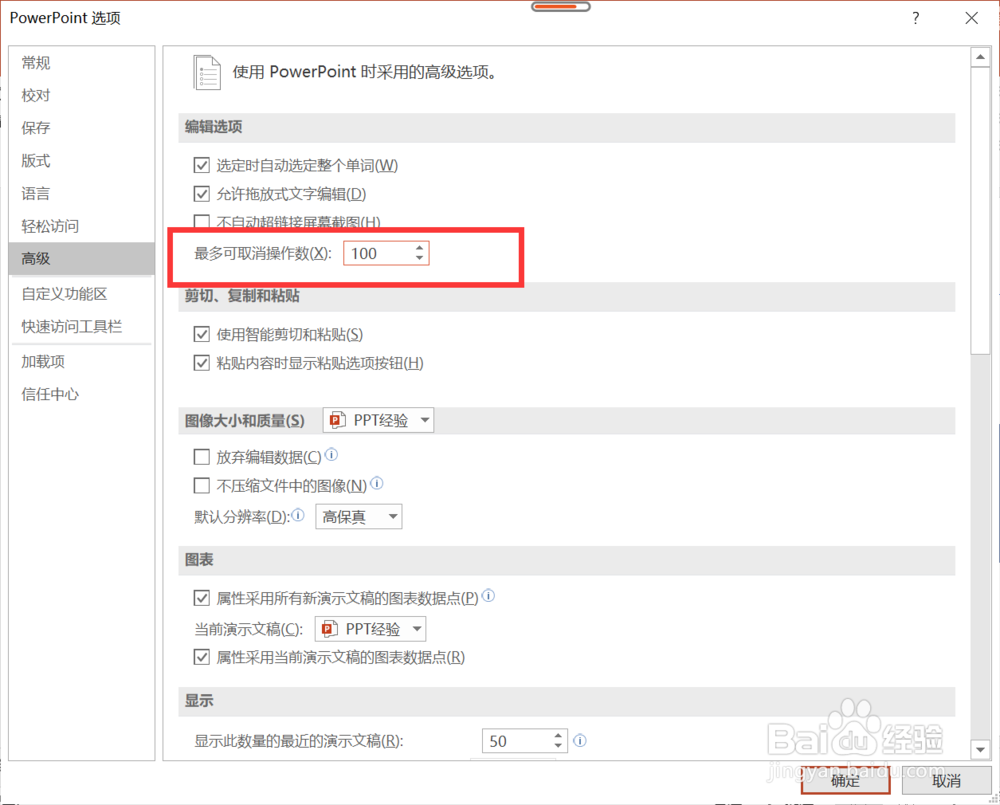Click the 确定 button
The height and width of the screenshot is (805, 1000).
pos(846,781)
